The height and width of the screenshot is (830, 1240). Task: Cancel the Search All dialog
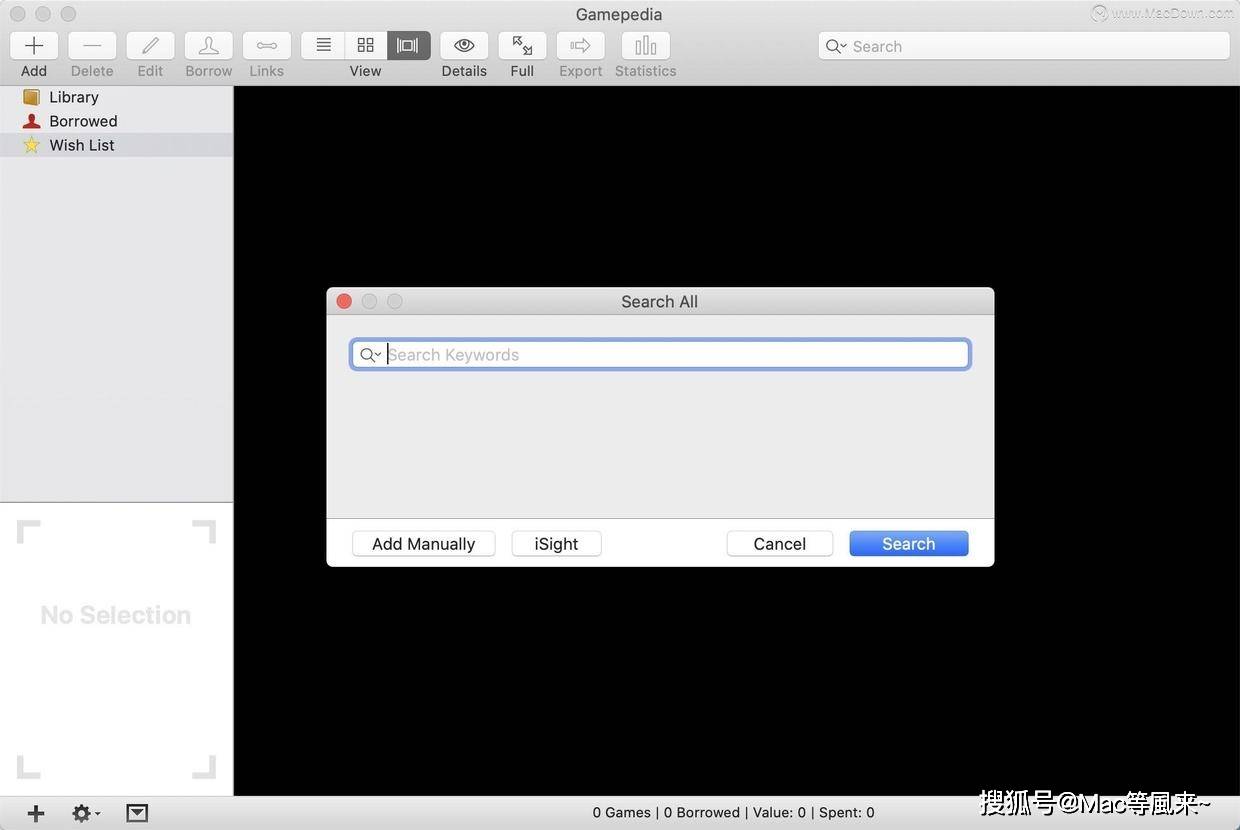(x=780, y=544)
